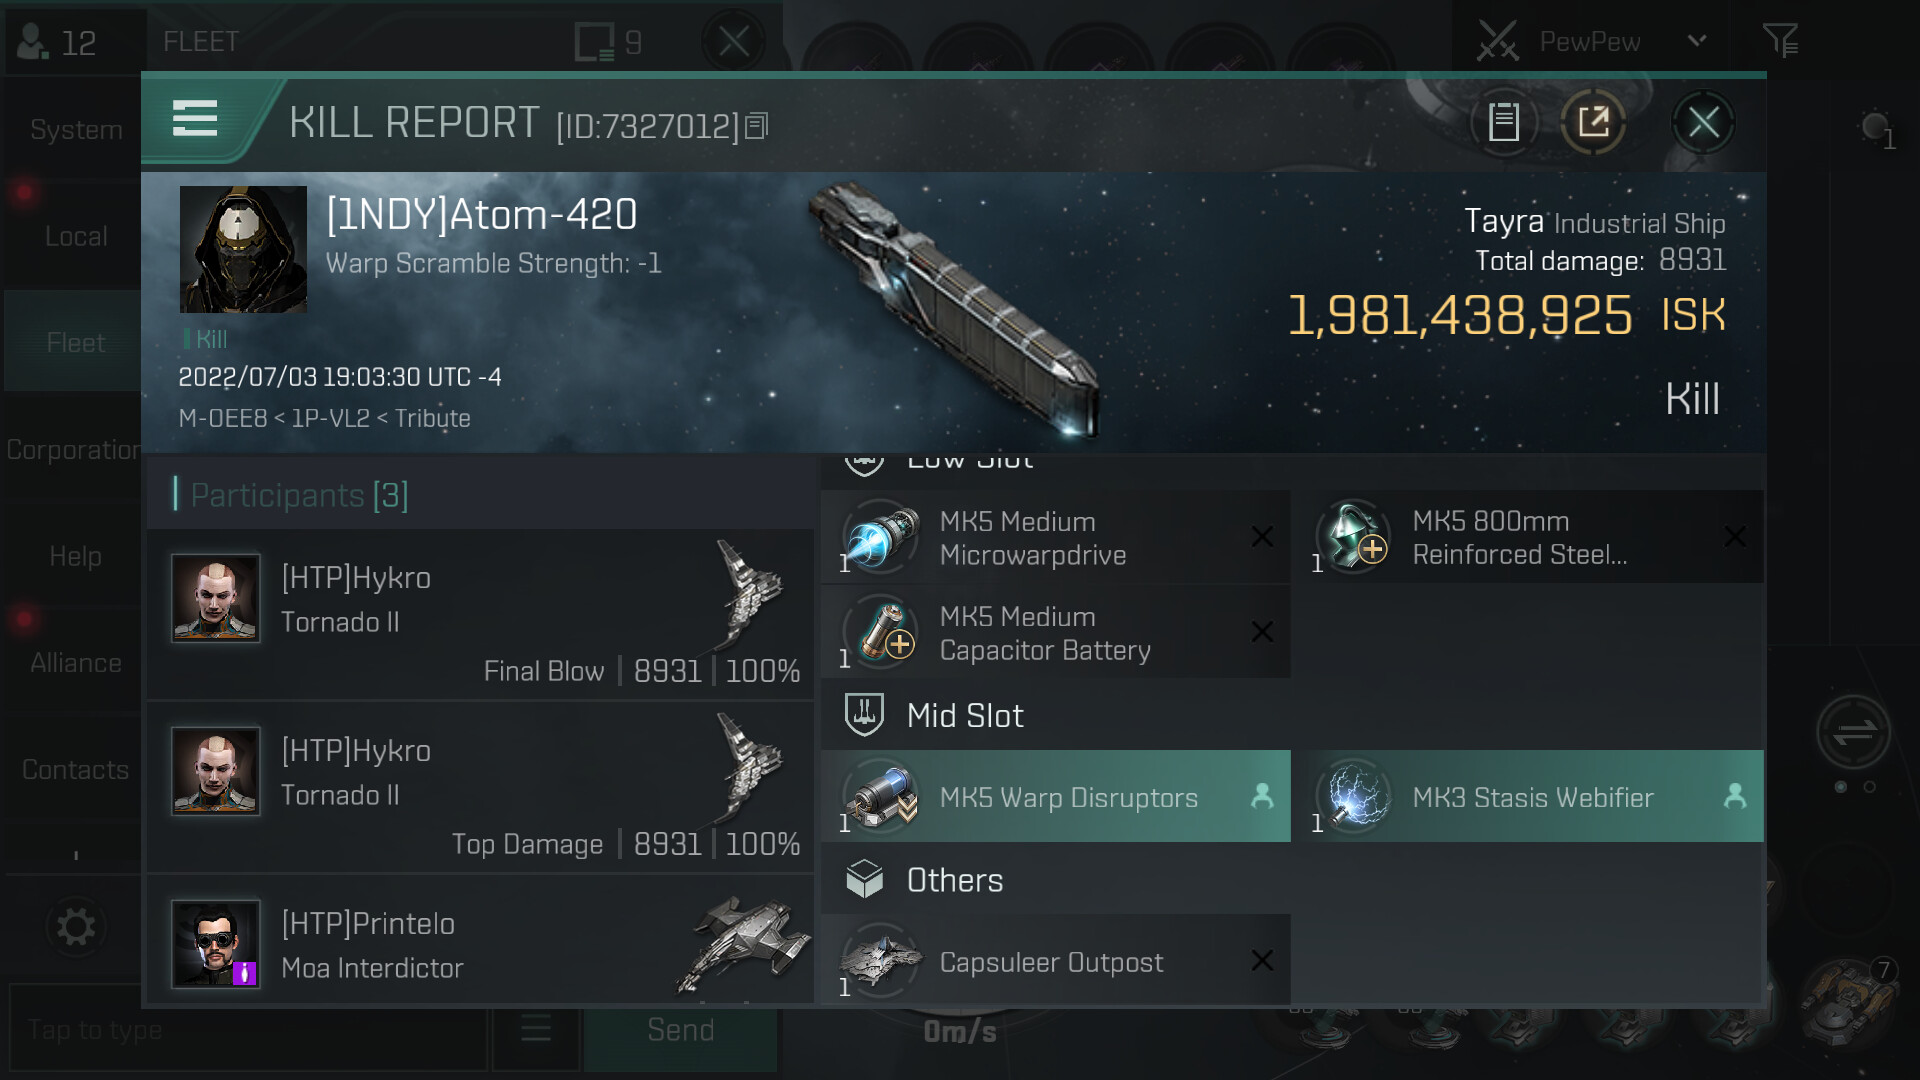Screen dimensions: 1920x1080
Task: Select the MK3 Stasis Webifier module icon
Action: (1354, 797)
